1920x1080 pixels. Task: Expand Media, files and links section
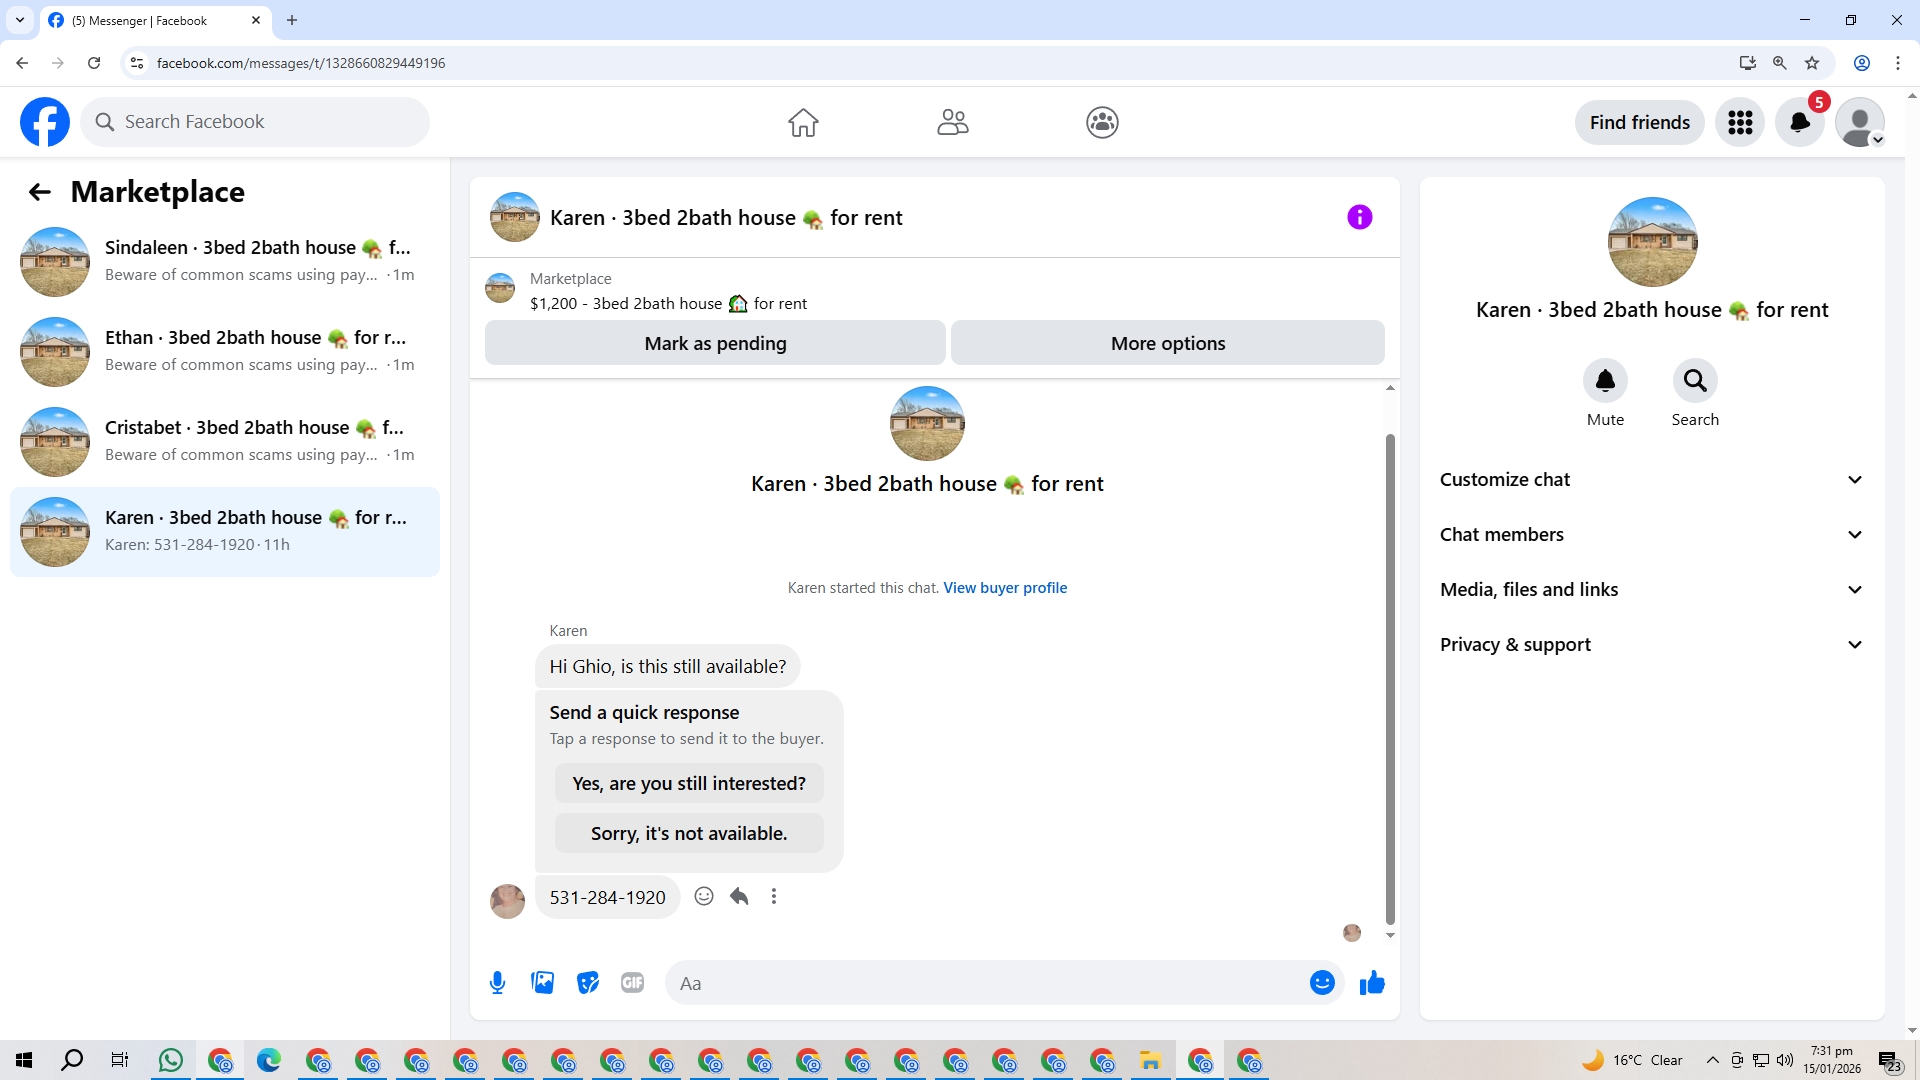click(1652, 590)
